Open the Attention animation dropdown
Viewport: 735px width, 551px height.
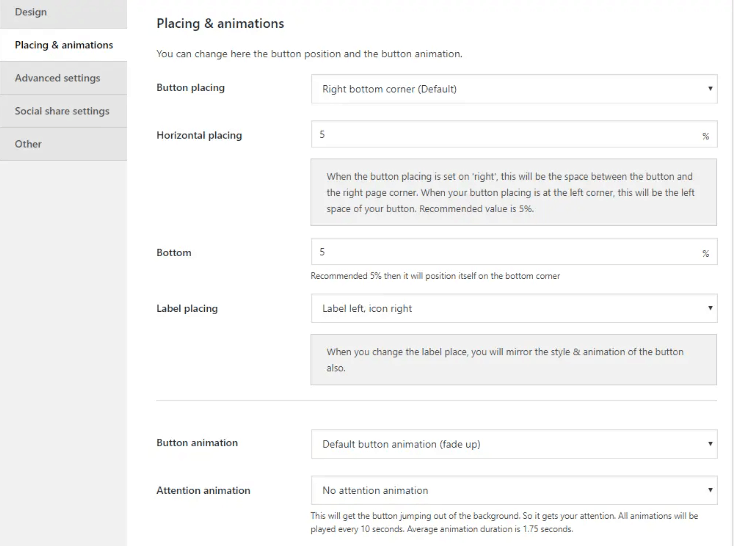[x=514, y=491]
